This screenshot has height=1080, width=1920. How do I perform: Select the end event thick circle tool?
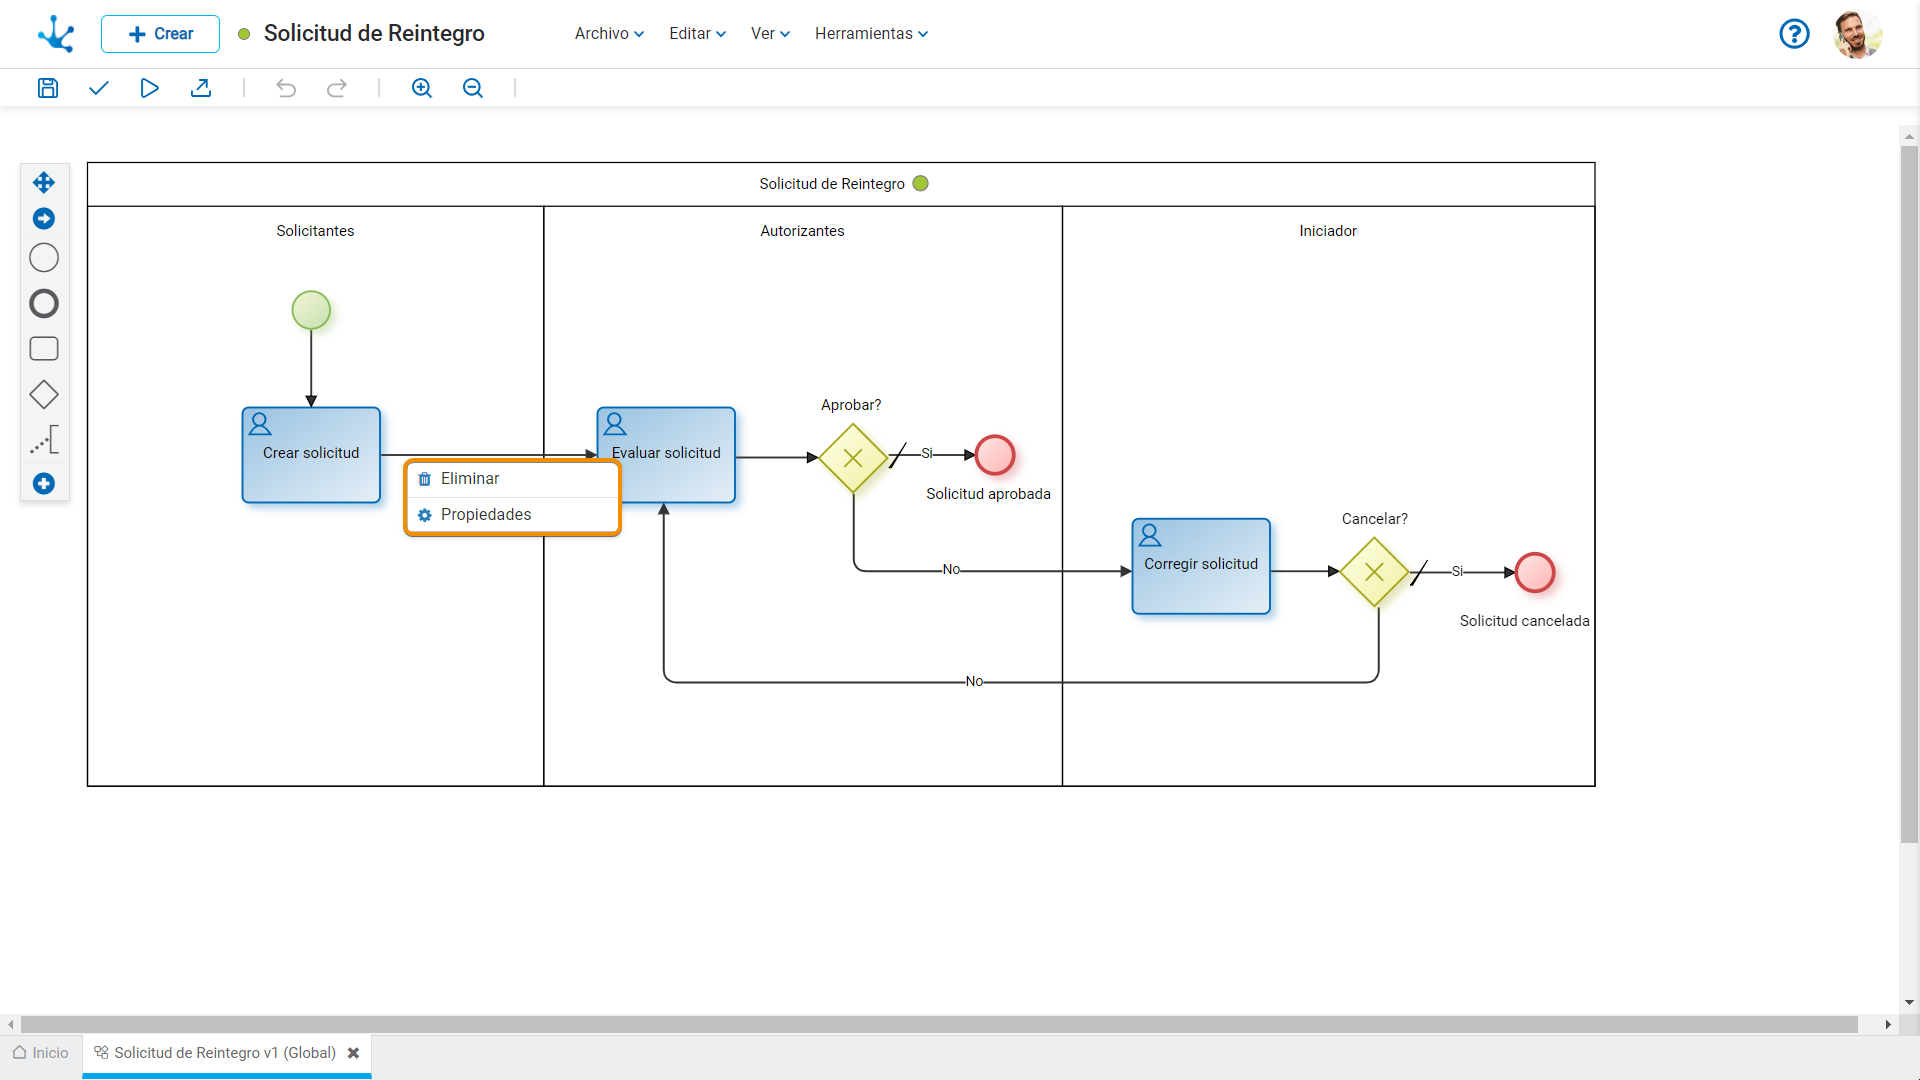44,303
